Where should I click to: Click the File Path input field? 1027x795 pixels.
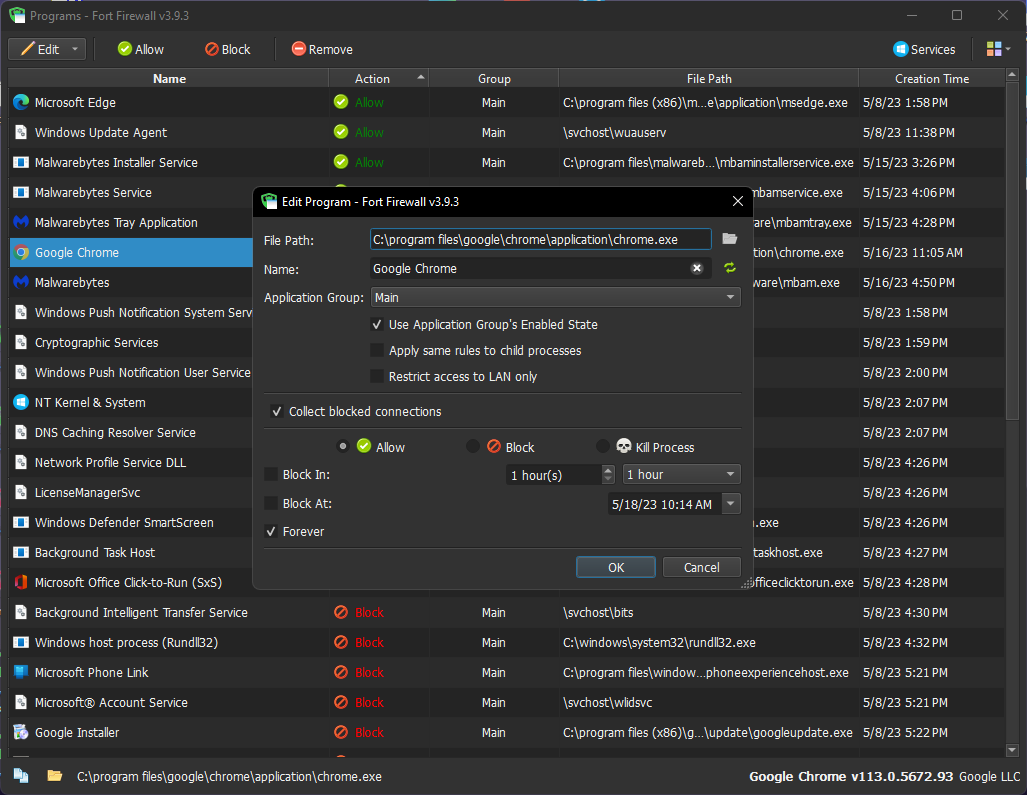click(540, 239)
